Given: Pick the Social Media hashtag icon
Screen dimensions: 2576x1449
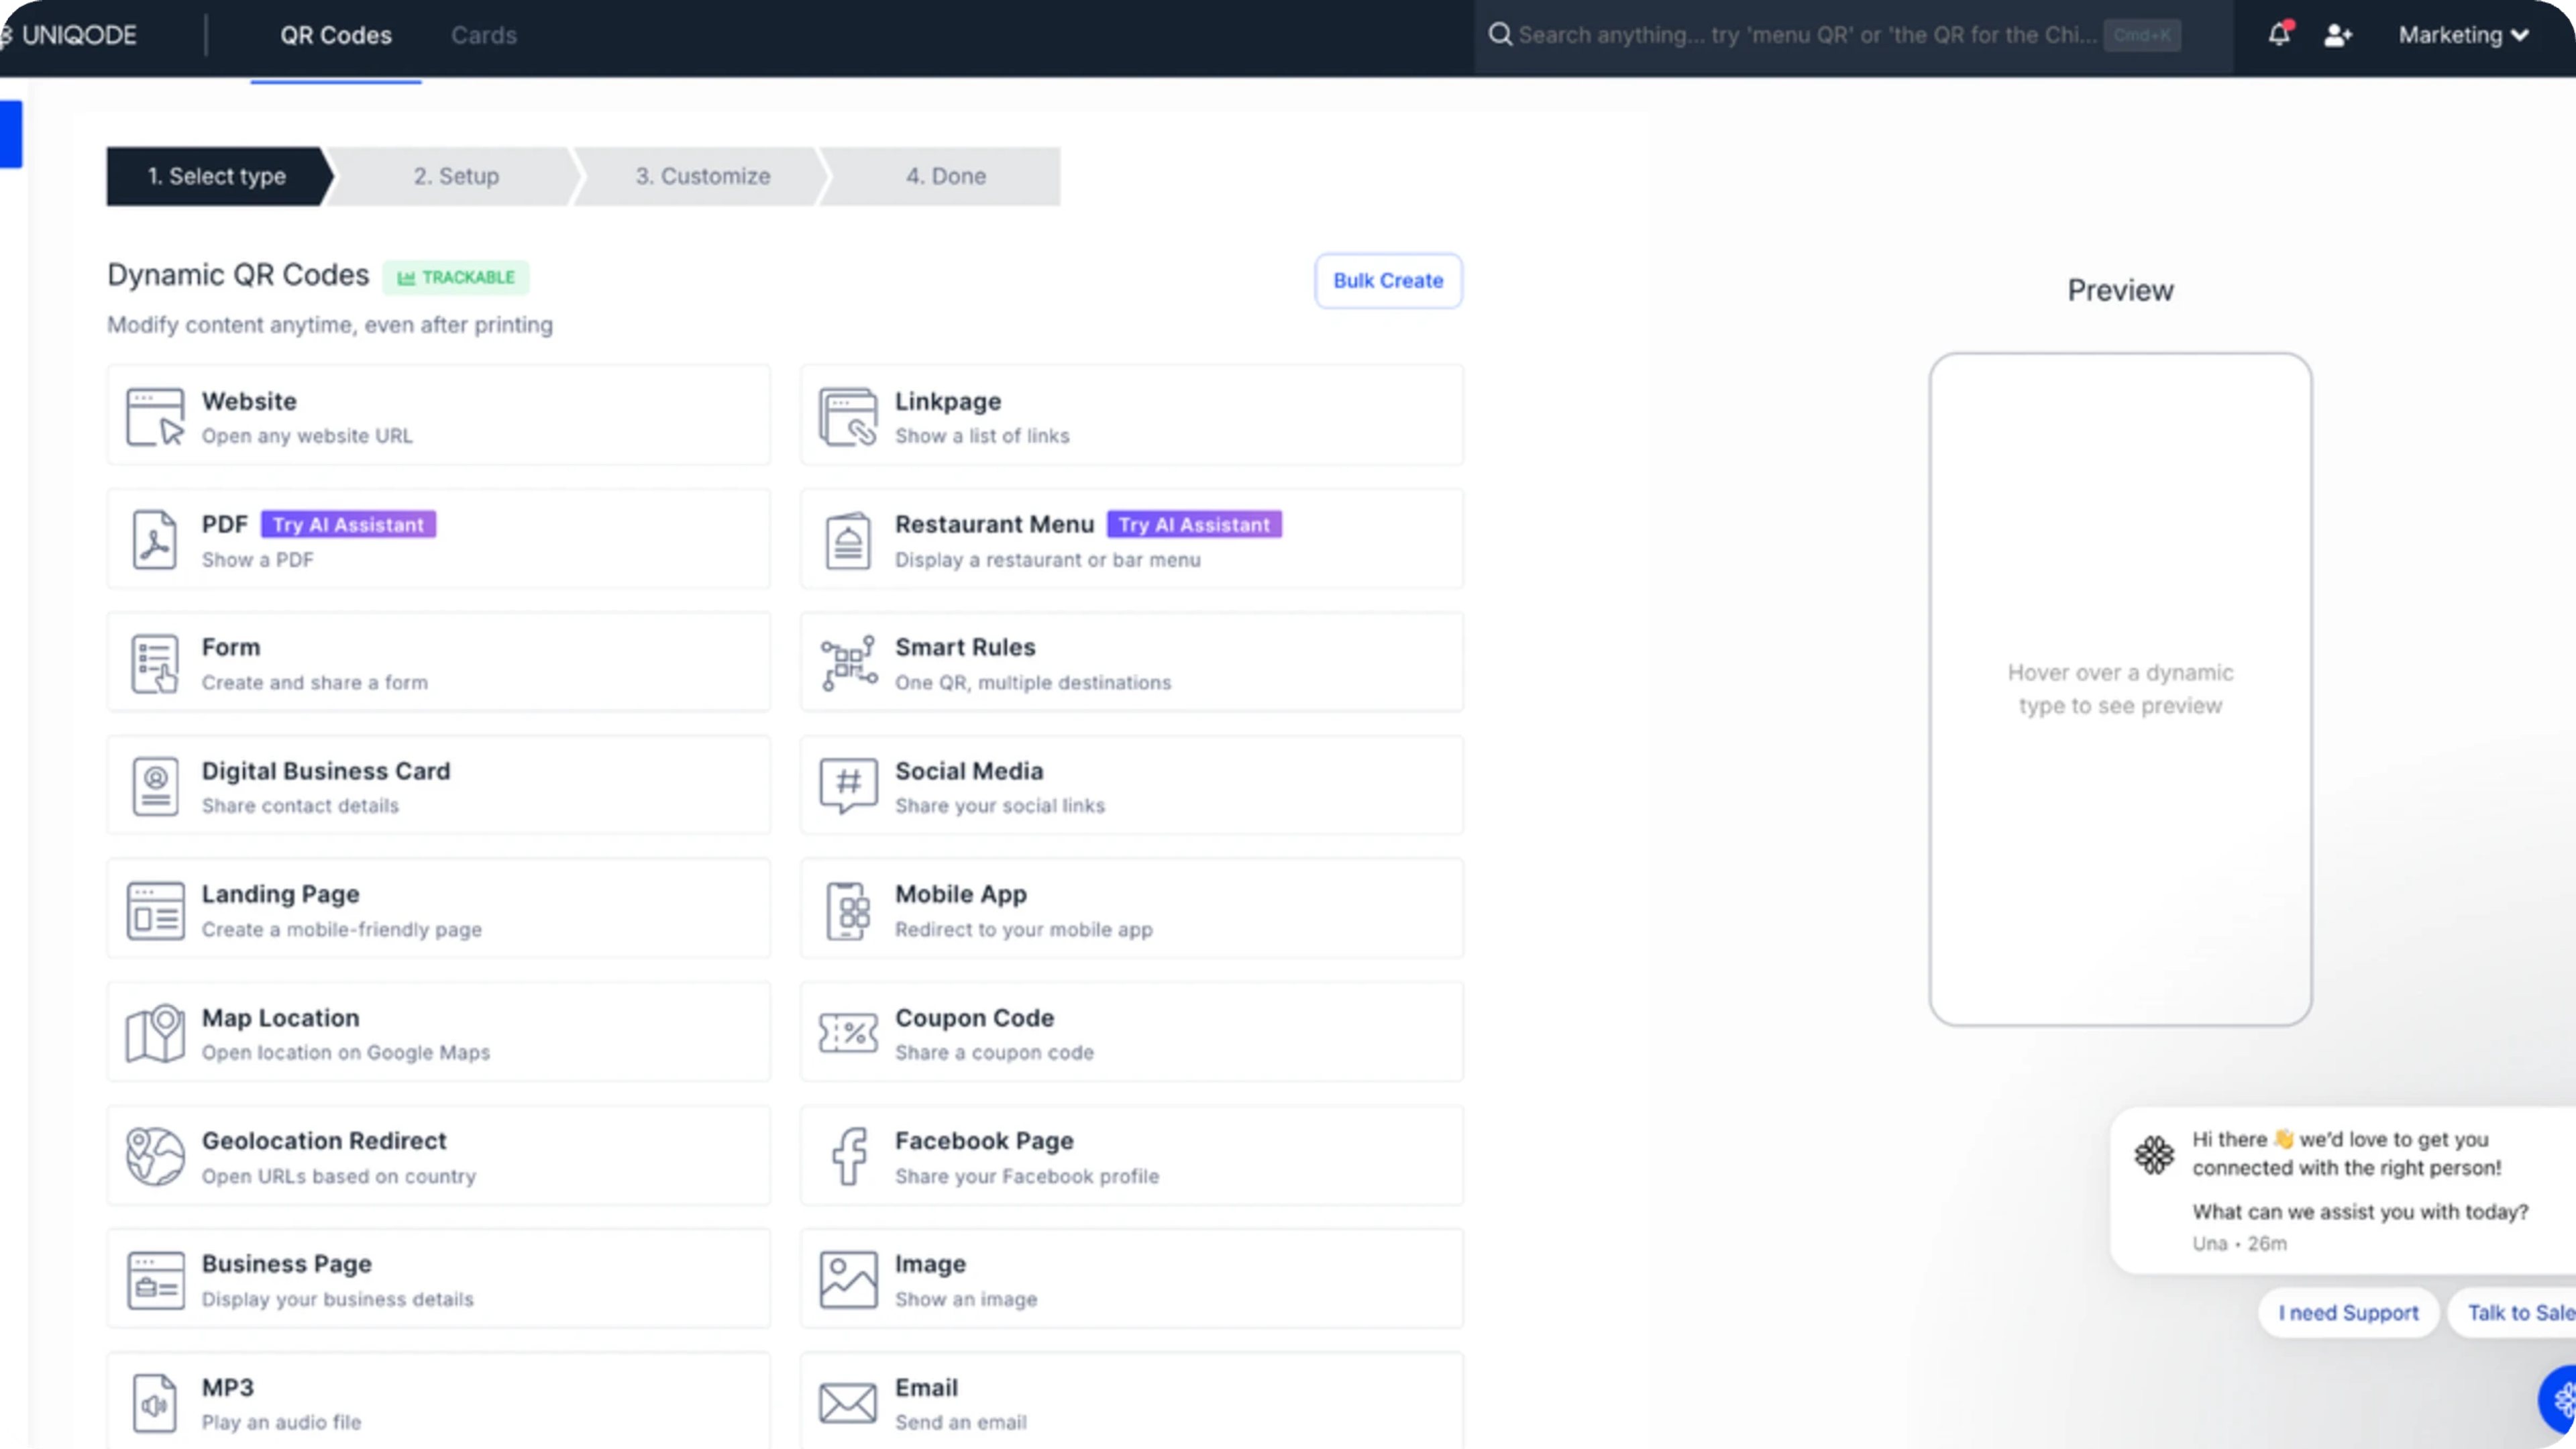Looking at the screenshot, I should (x=848, y=786).
